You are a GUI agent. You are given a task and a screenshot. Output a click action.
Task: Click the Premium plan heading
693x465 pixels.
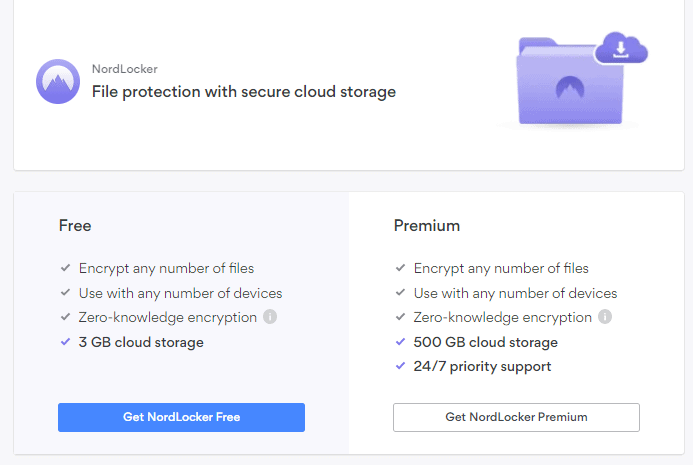tap(427, 226)
